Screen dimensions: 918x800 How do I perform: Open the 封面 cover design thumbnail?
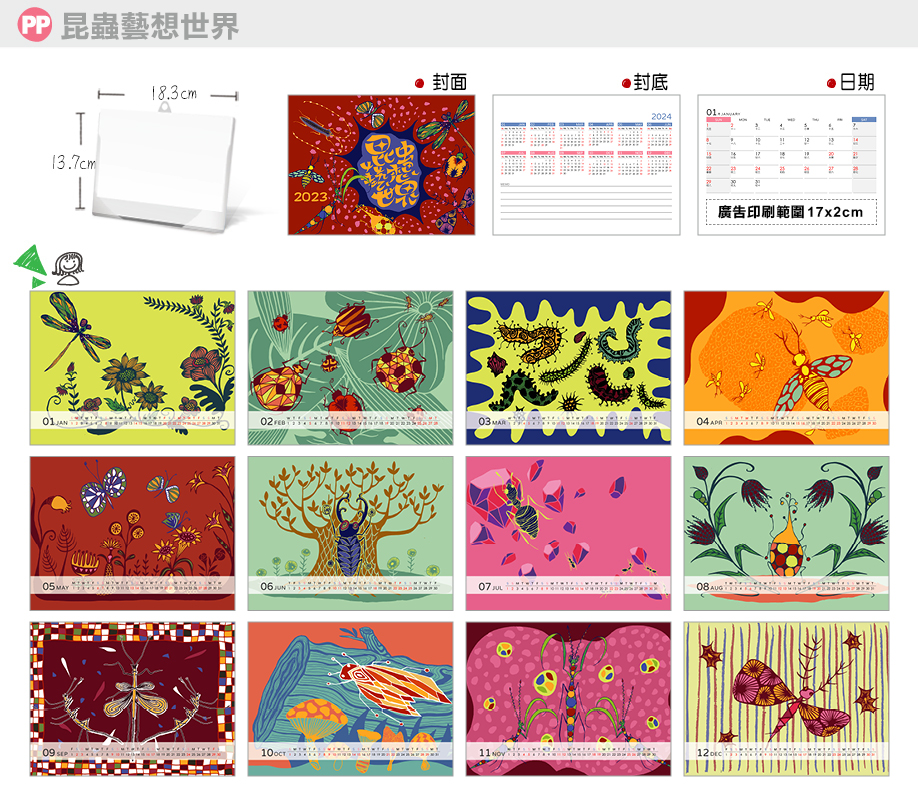pos(381,165)
